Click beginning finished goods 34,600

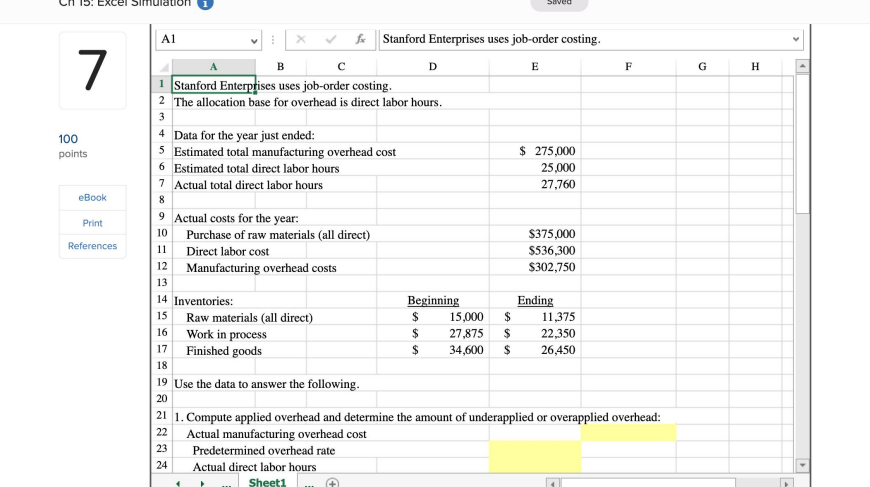[x=433, y=350]
